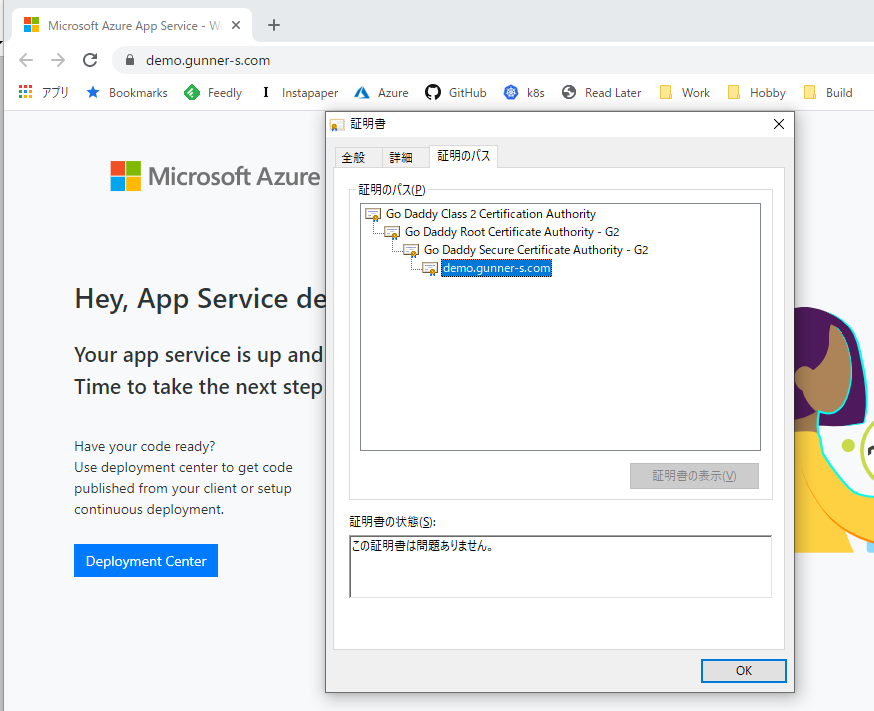Select Go Daddy Root Certificate Authority - G2
The image size is (874, 711).
(512, 232)
